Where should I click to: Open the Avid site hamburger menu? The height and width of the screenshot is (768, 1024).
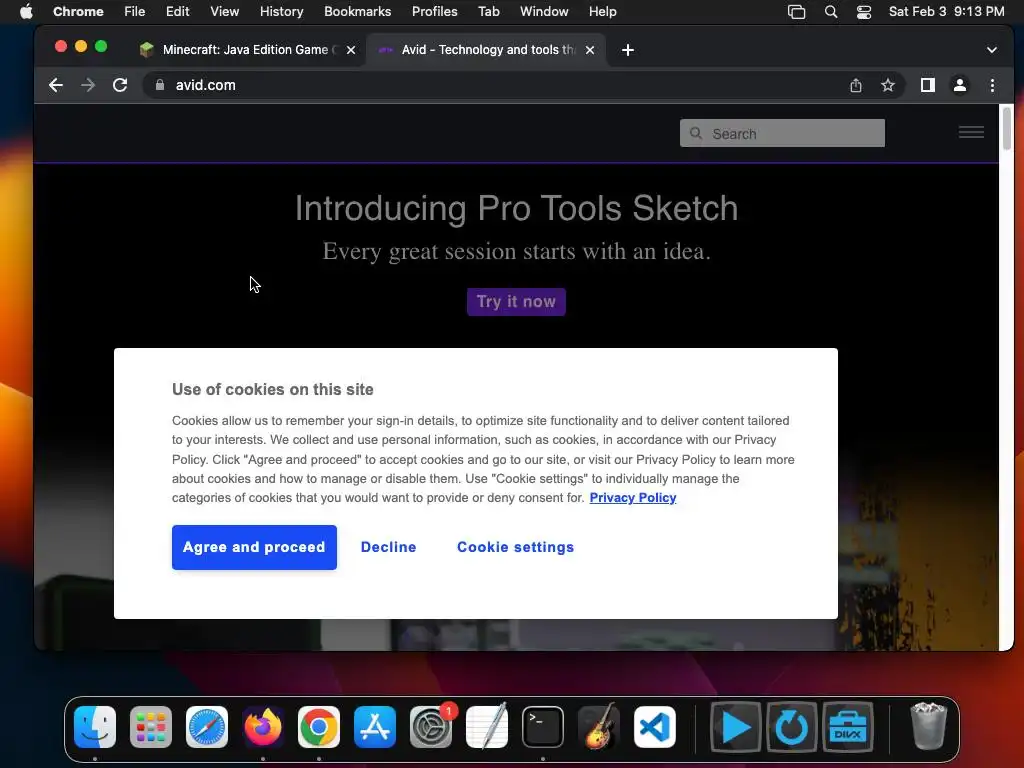[971, 132]
